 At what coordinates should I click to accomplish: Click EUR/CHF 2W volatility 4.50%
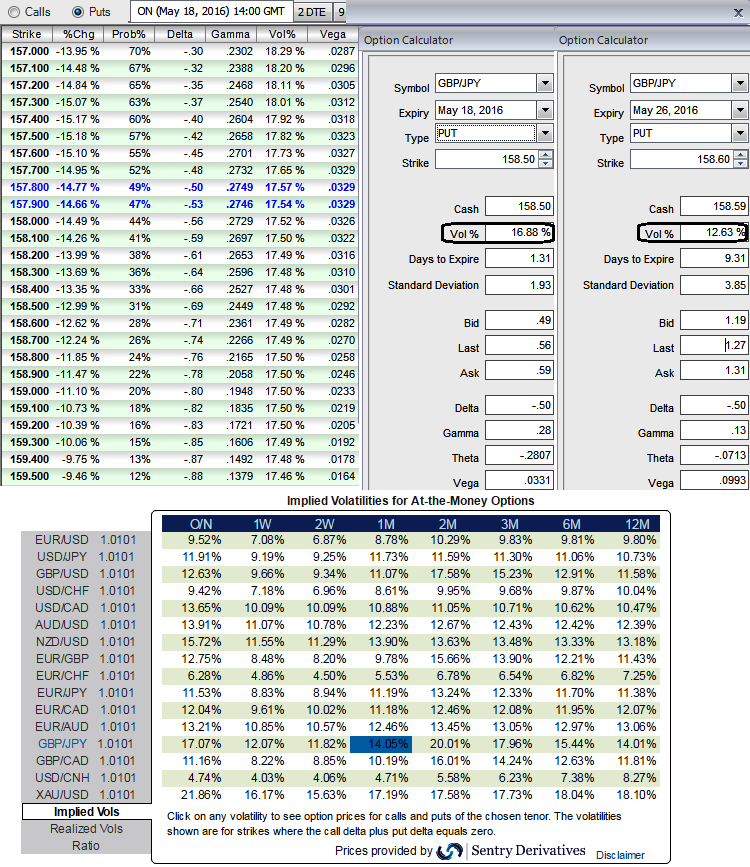coord(330,676)
